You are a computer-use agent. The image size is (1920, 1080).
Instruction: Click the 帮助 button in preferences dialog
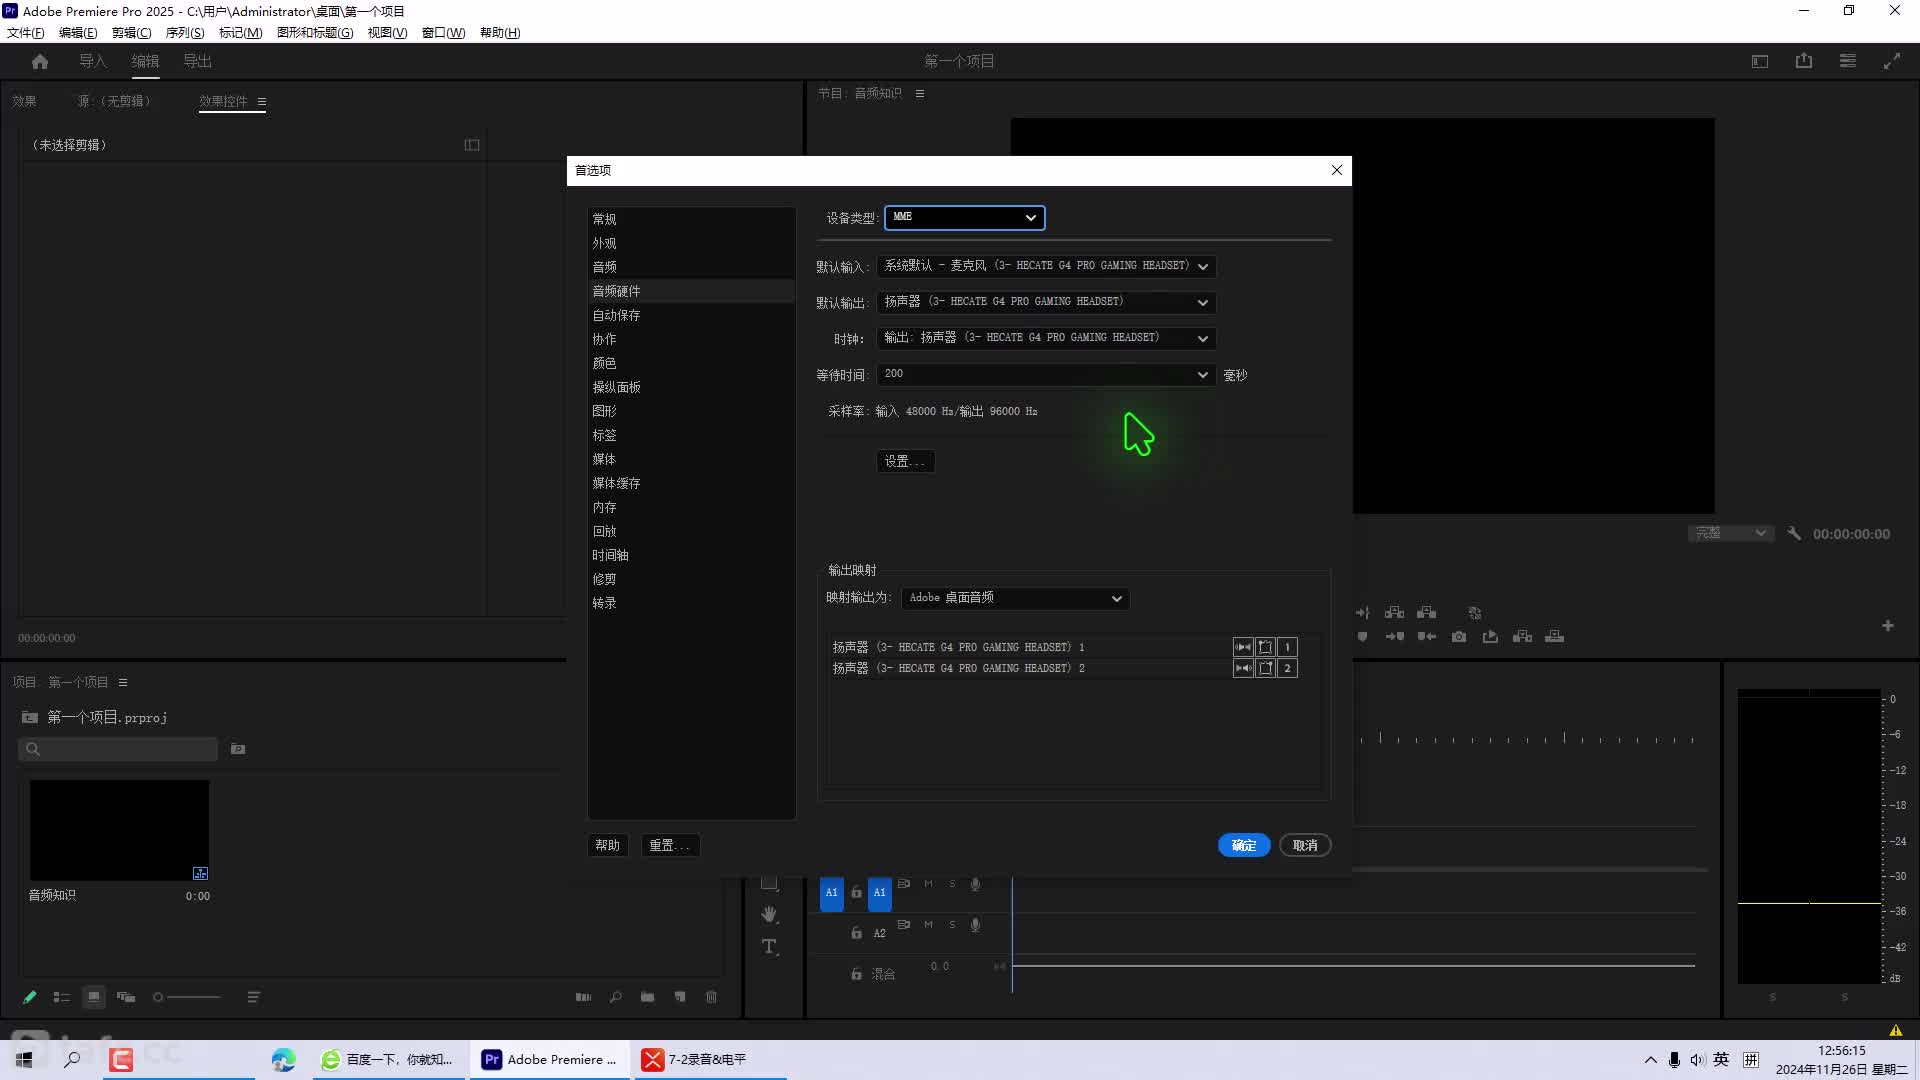[x=607, y=845]
